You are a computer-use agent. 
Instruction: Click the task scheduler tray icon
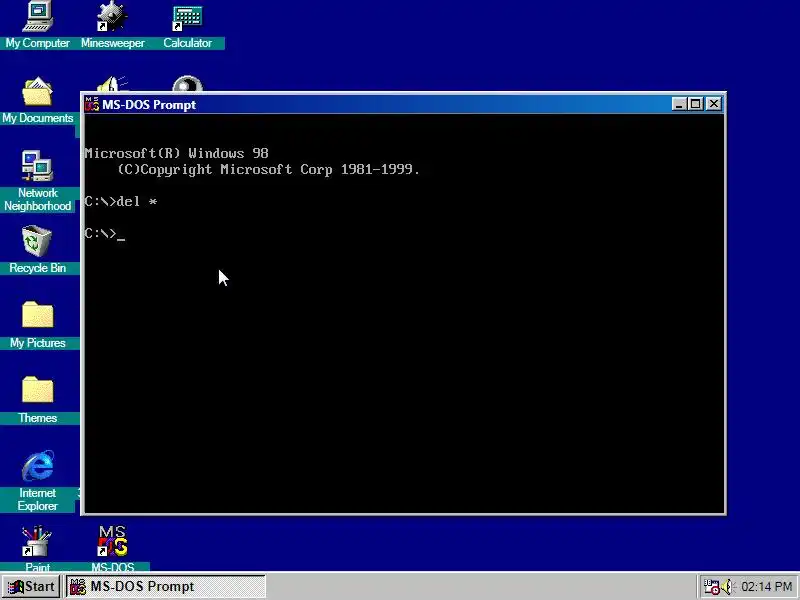coord(711,587)
